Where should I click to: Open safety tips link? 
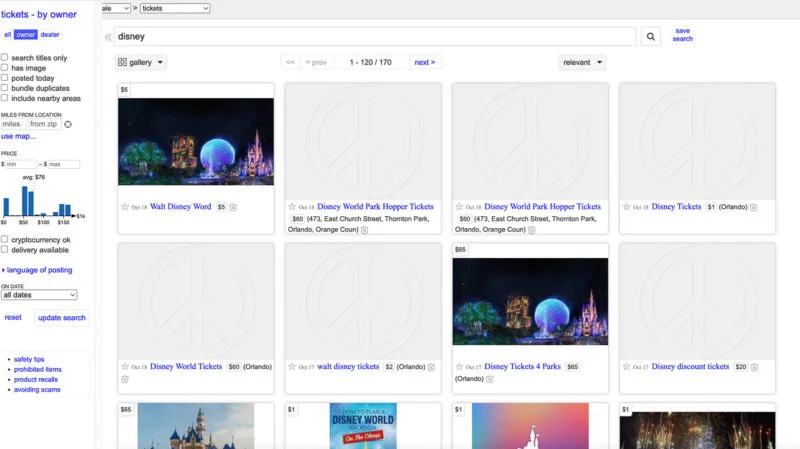coord(29,359)
